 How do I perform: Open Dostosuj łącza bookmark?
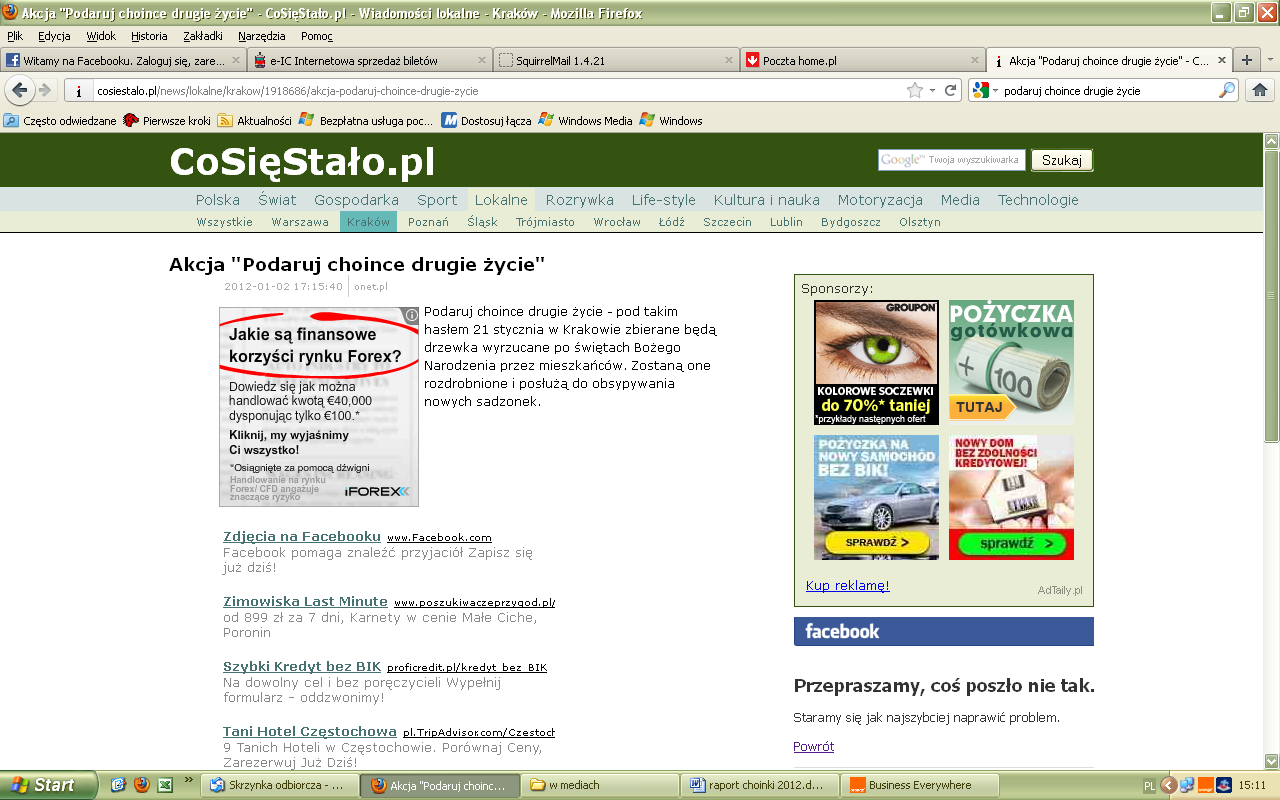pyautogui.click(x=487, y=121)
